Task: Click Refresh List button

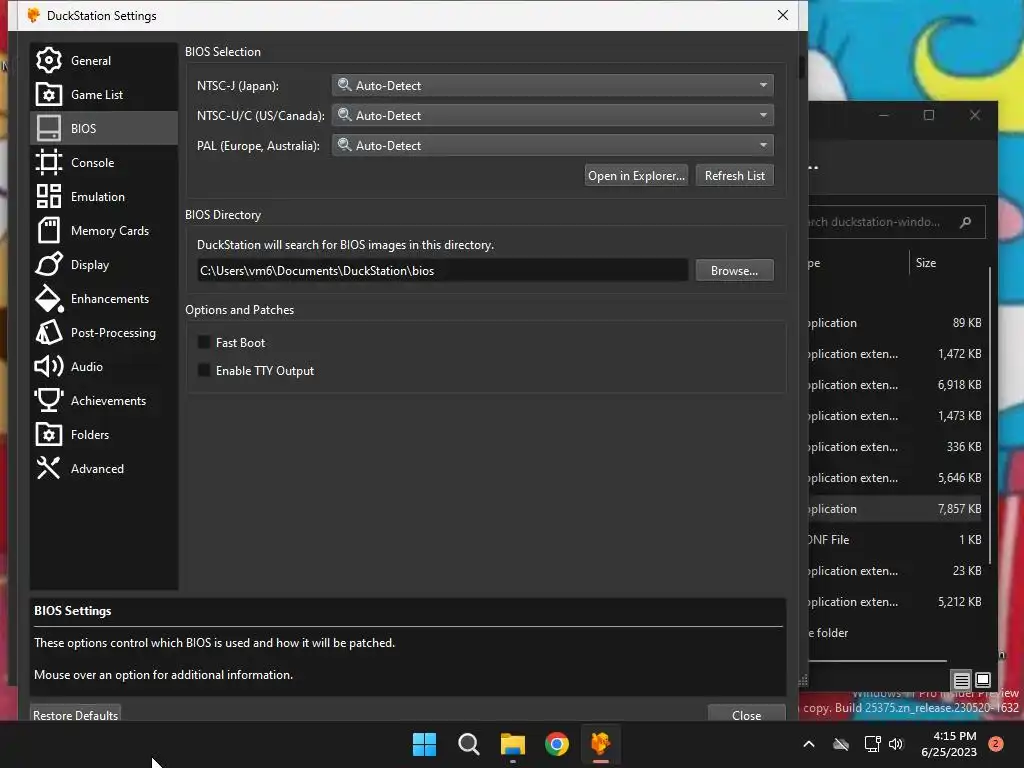Action: click(735, 176)
